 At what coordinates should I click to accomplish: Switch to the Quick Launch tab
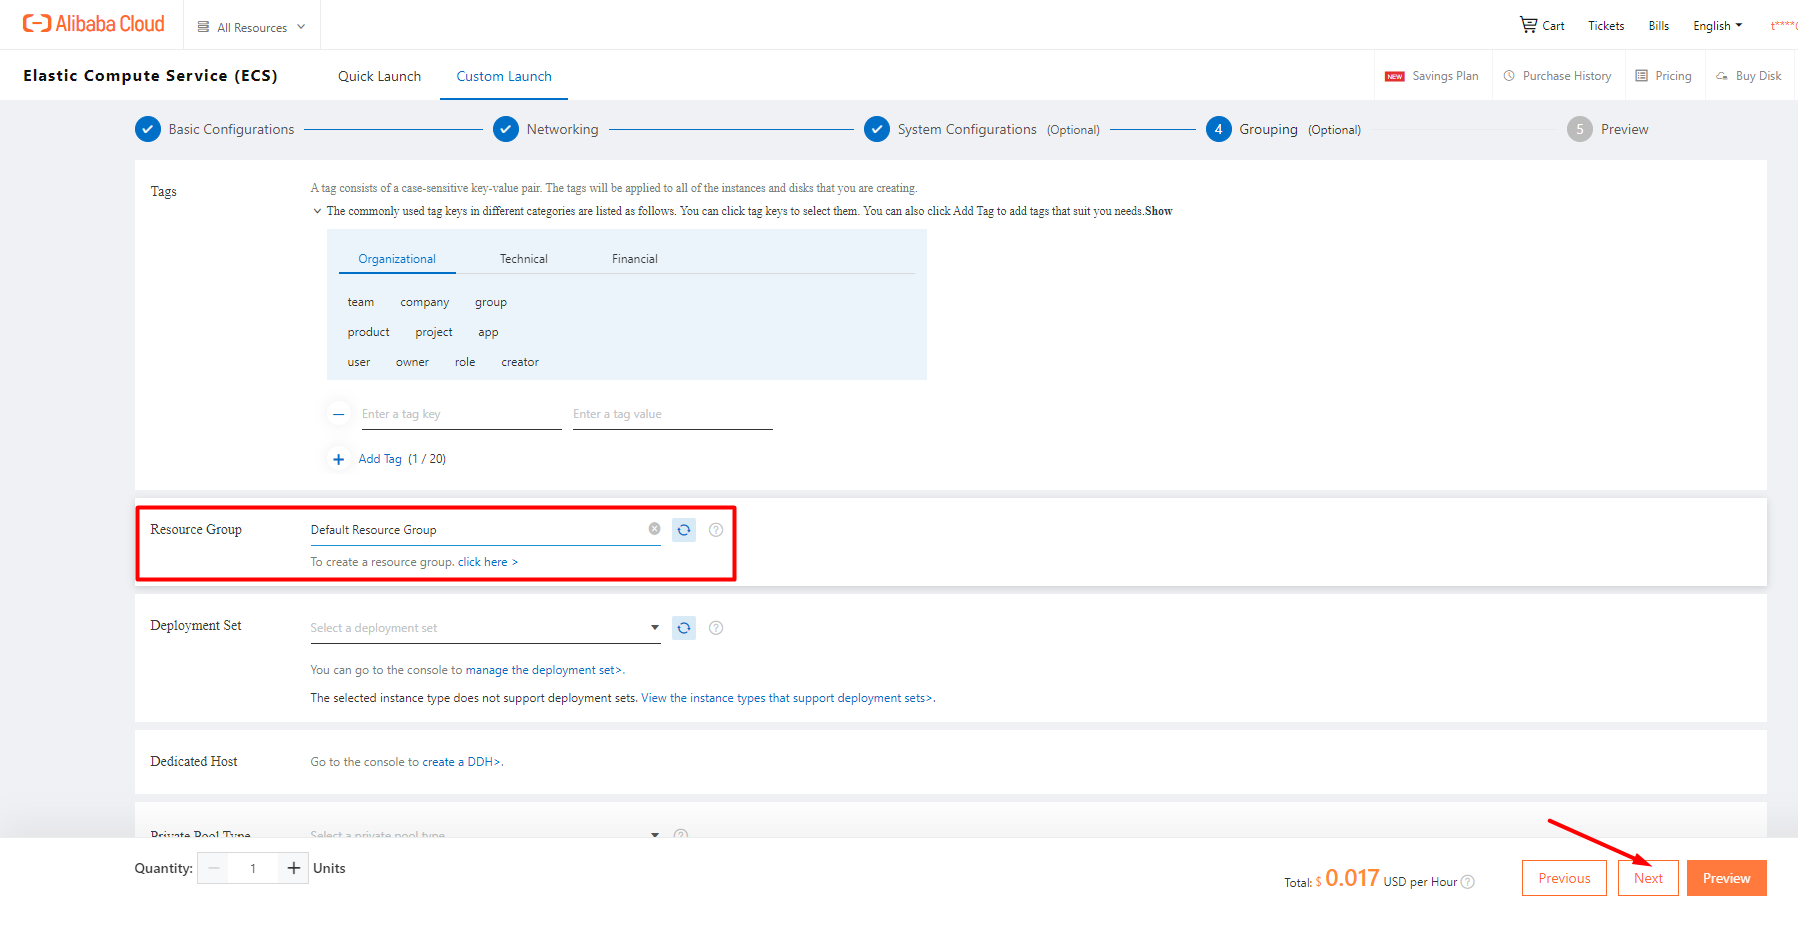[380, 76]
